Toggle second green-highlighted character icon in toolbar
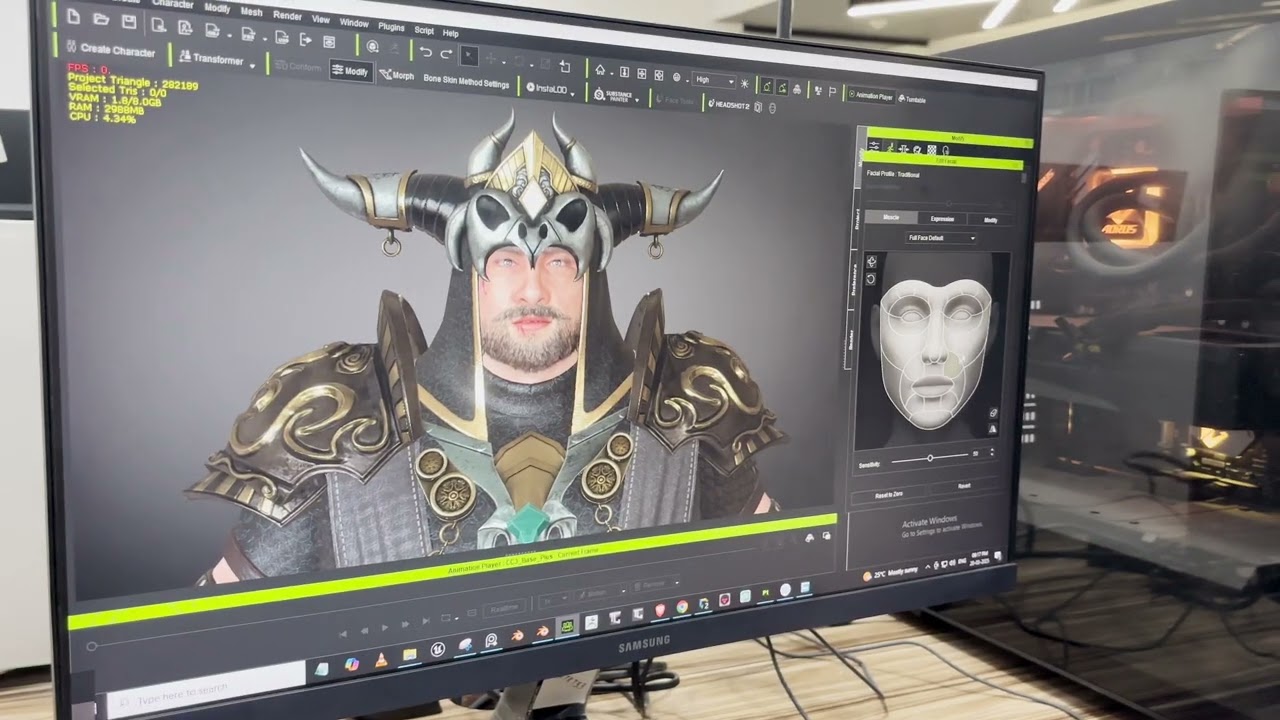1280x720 pixels. [782, 88]
